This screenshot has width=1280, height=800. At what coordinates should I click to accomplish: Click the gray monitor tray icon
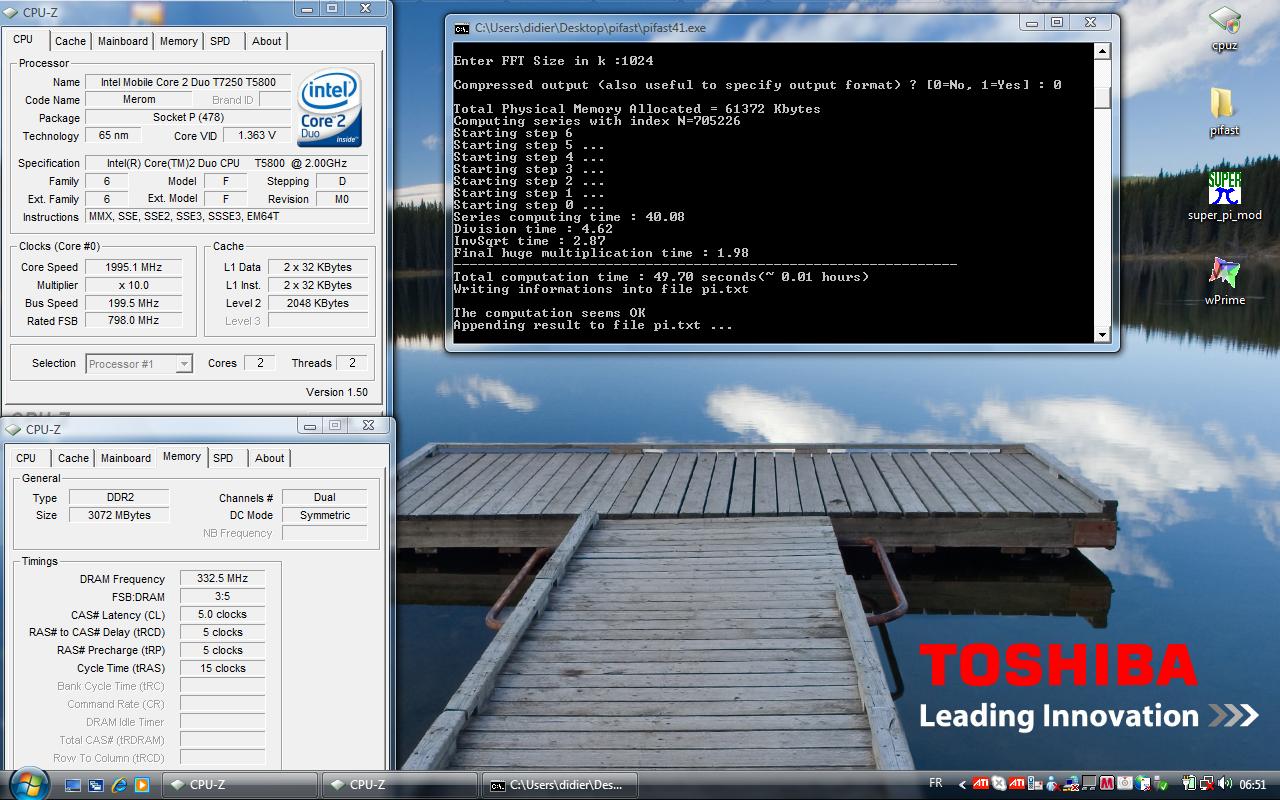(x=1089, y=783)
